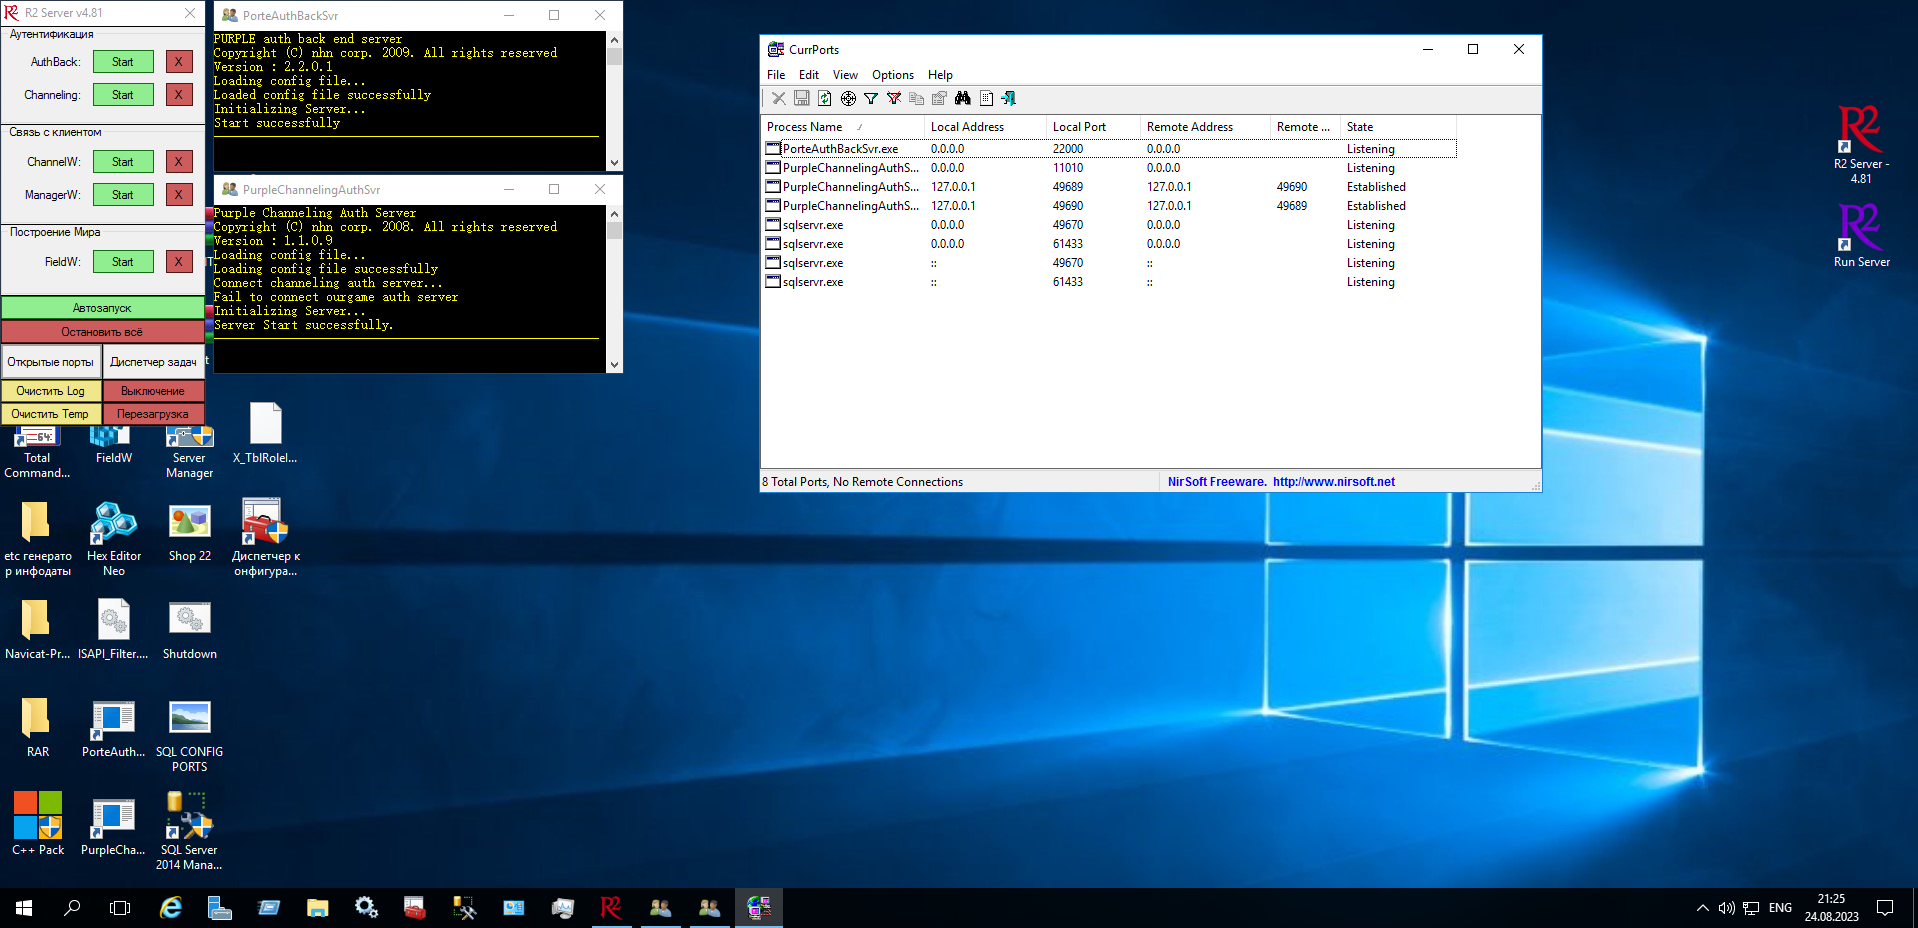Open the Help menu in CurrPorts
The height and width of the screenshot is (928, 1918).
(940, 75)
